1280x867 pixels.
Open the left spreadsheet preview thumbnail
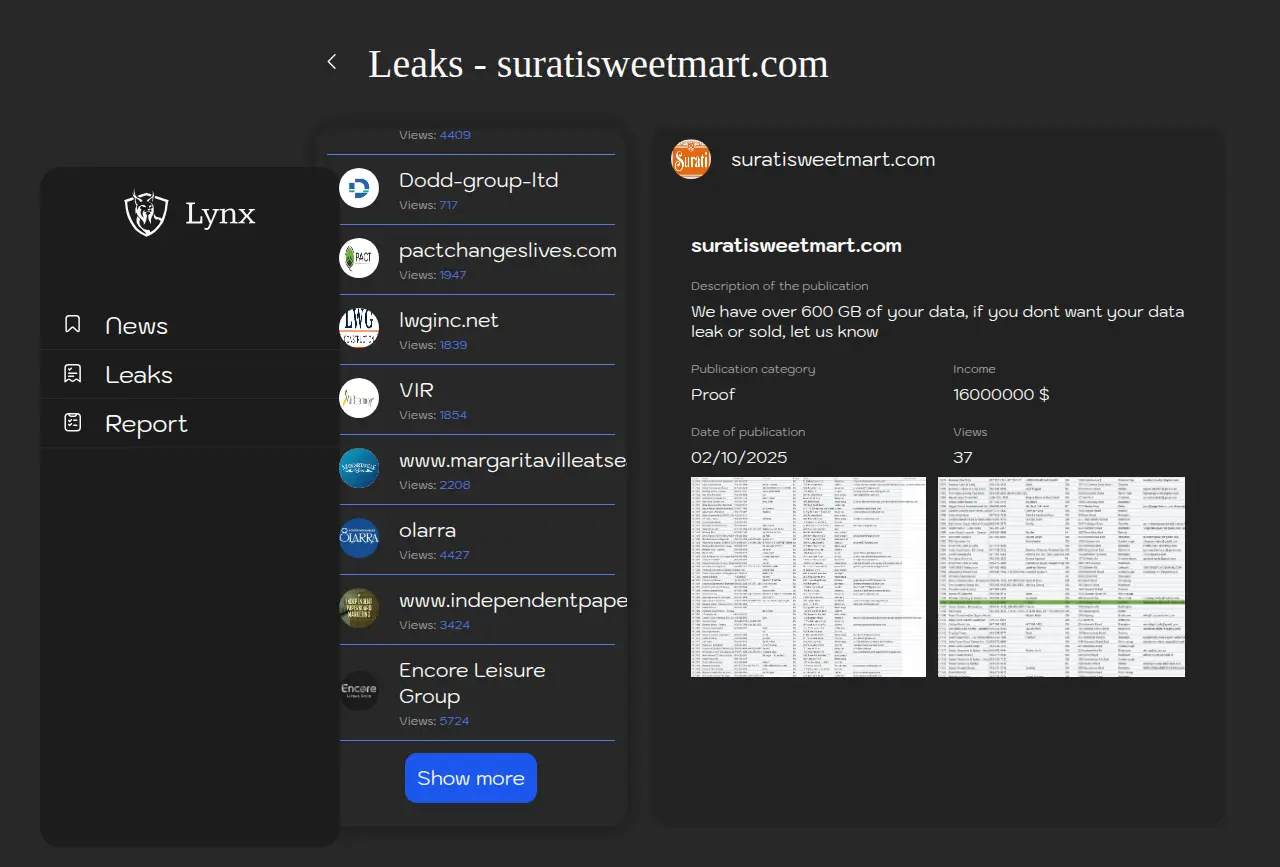pos(809,577)
